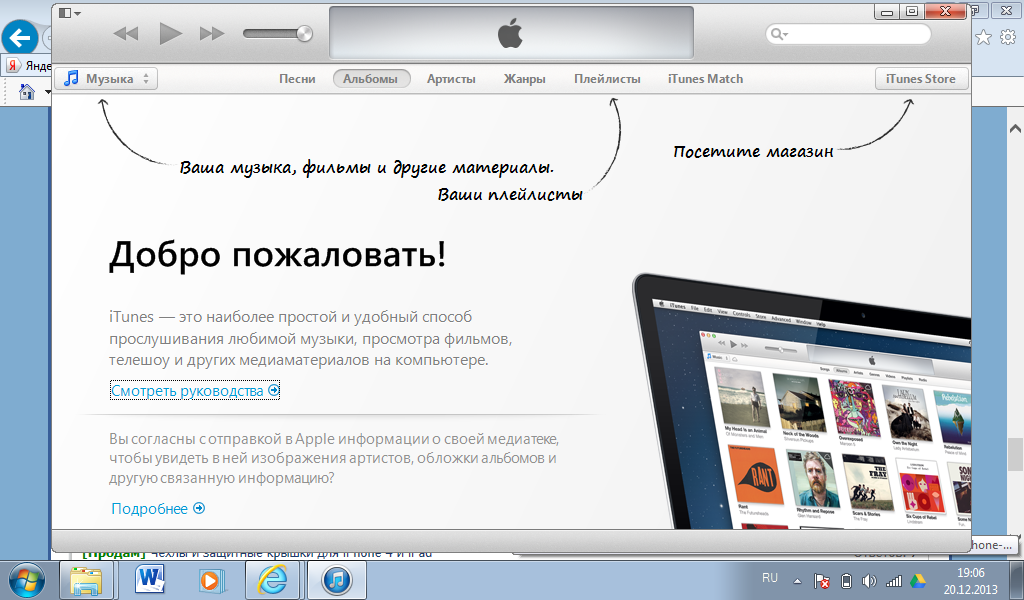Image resolution: width=1024 pixels, height=600 pixels.
Task: Start playback with the Play button
Action: tap(170, 33)
